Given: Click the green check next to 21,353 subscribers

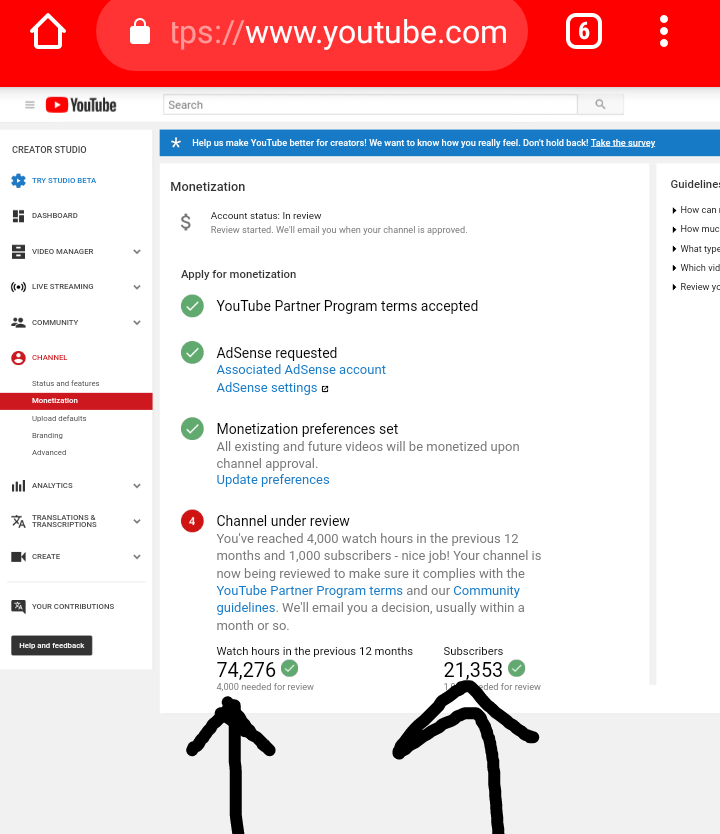Looking at the screenshot, I should click(516, 668).
